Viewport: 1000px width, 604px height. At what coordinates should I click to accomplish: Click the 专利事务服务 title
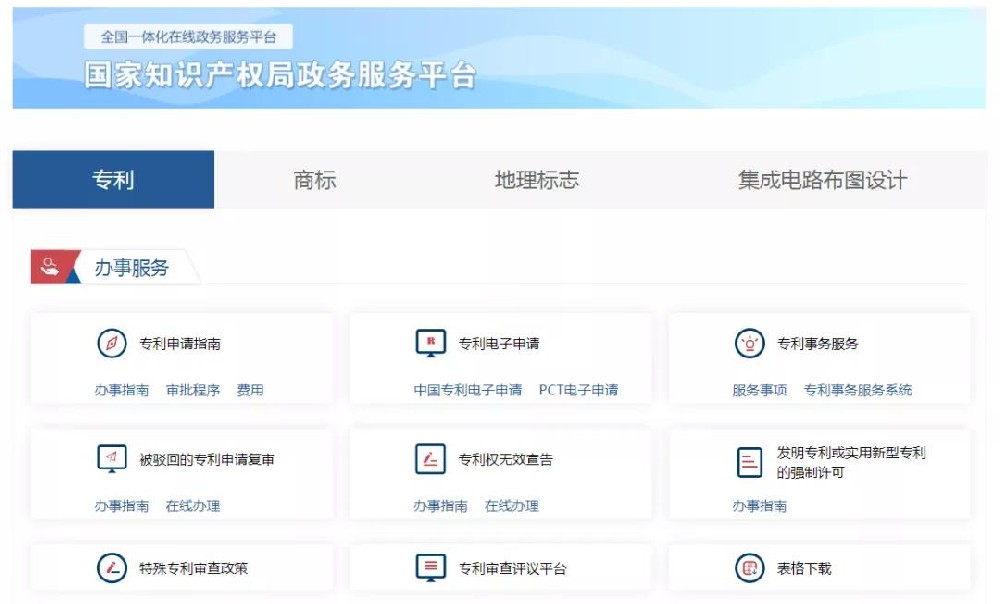click(818, 344)
